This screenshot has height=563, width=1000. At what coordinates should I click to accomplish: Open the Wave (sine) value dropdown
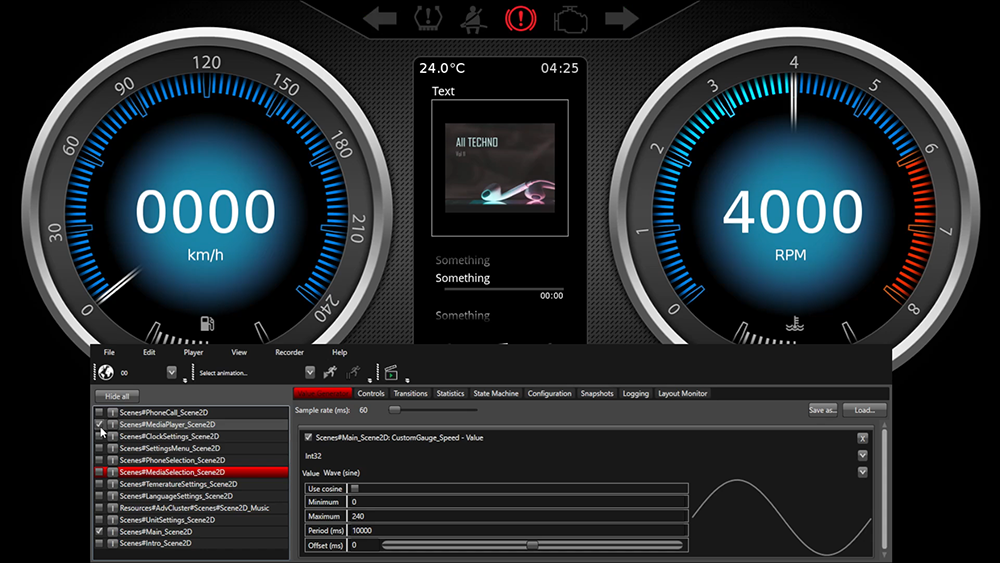coord(862,472)
